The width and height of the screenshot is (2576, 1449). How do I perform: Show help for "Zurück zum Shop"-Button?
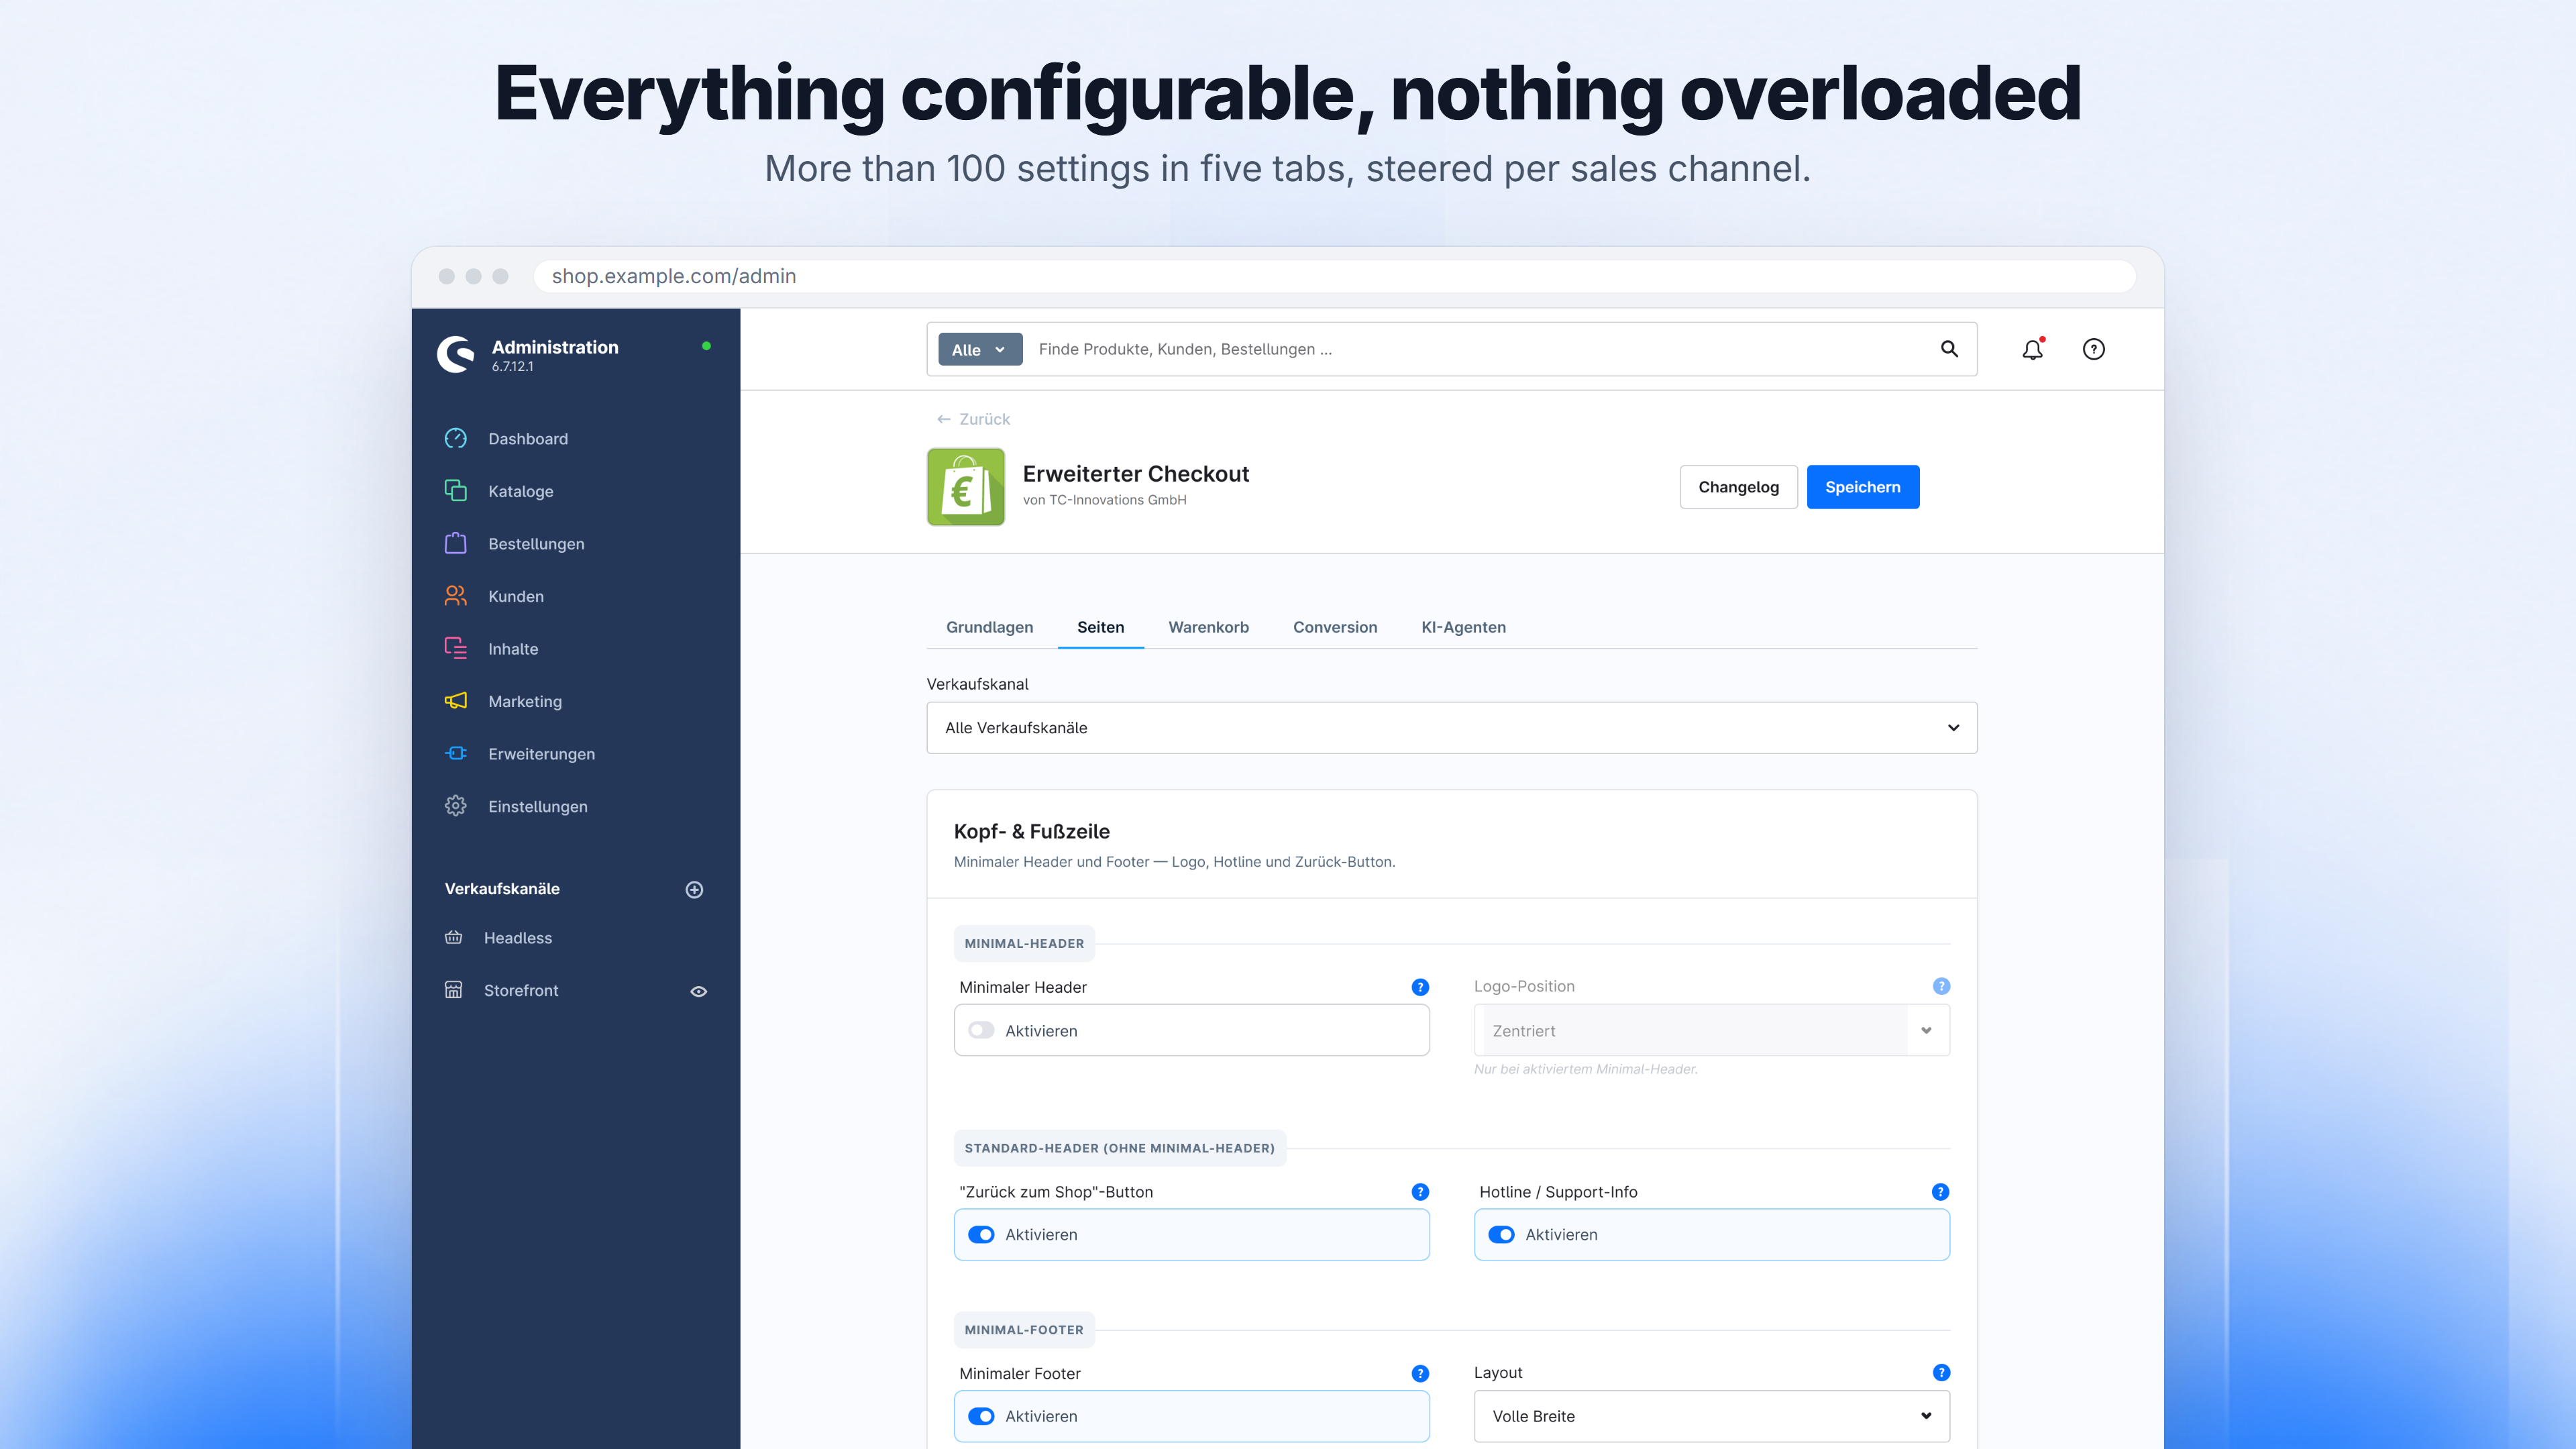pyautogui.click(x=1420, y=1192)
